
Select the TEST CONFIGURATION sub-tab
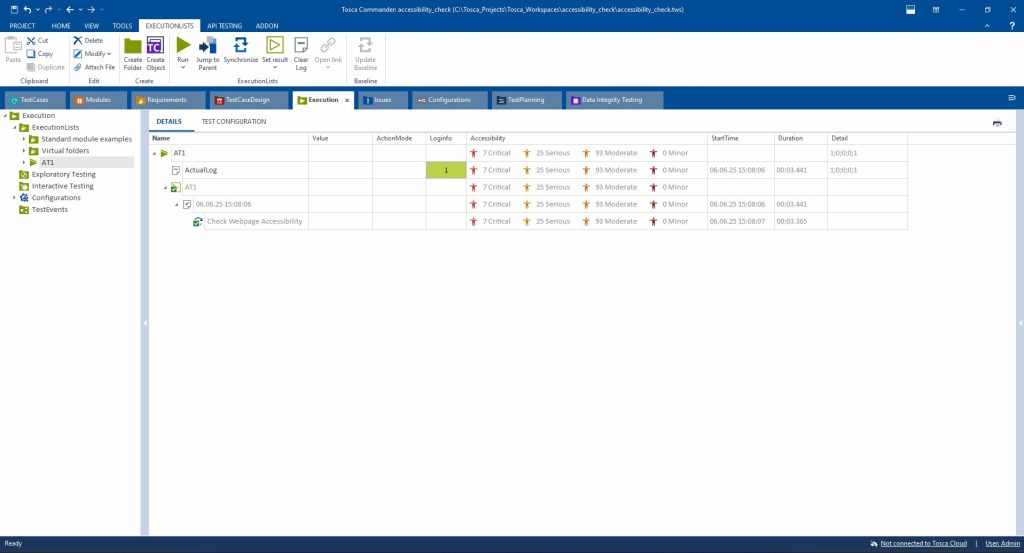pos(234,121)
